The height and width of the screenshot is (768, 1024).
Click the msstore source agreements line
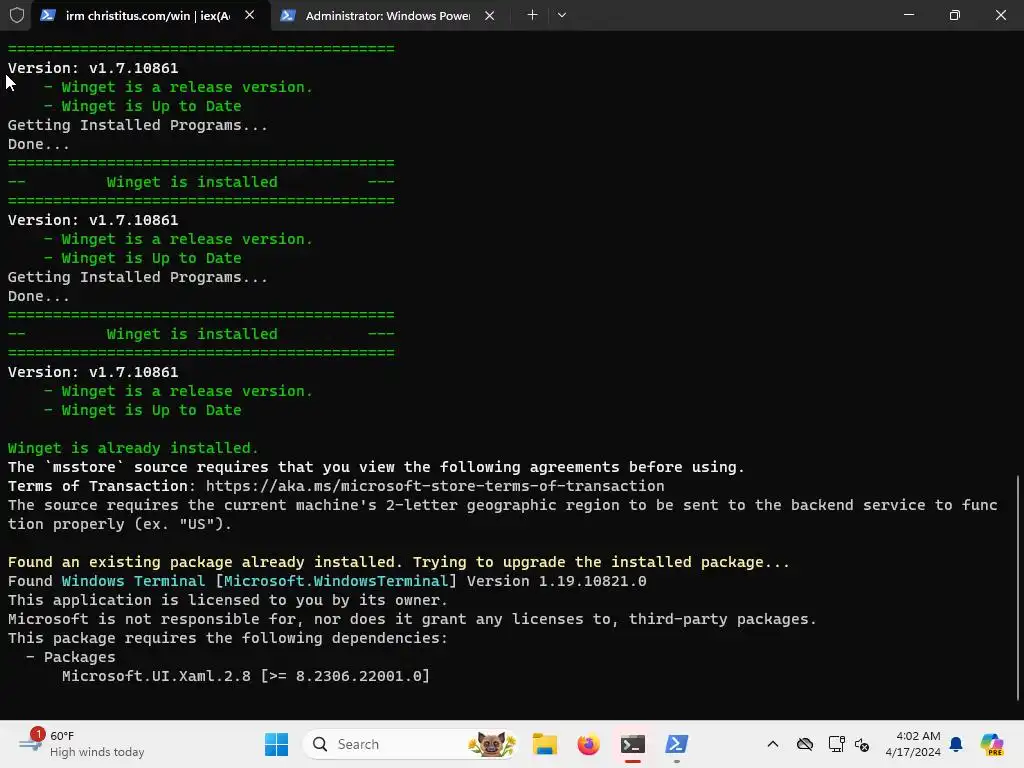pyautogui.click(x=376, y=467)
